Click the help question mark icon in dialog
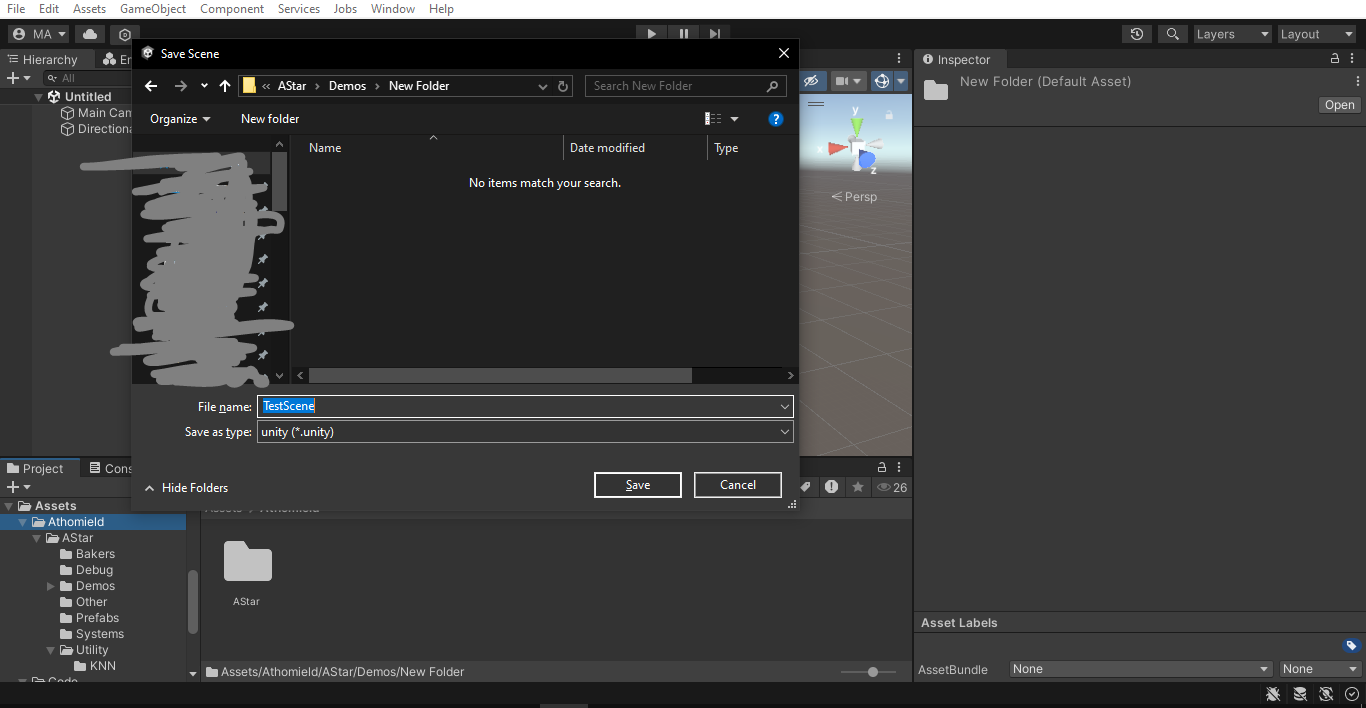The height and width of the screenshot is (708, 1366). coord(775,119)
